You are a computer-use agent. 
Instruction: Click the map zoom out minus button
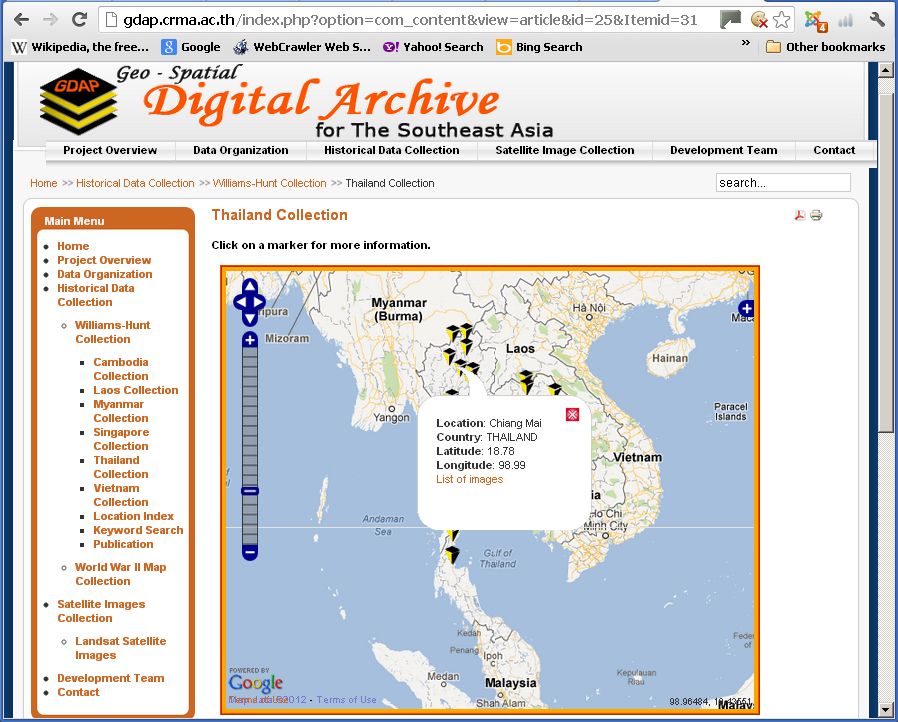pyautogui.click(x=250, y=552)
